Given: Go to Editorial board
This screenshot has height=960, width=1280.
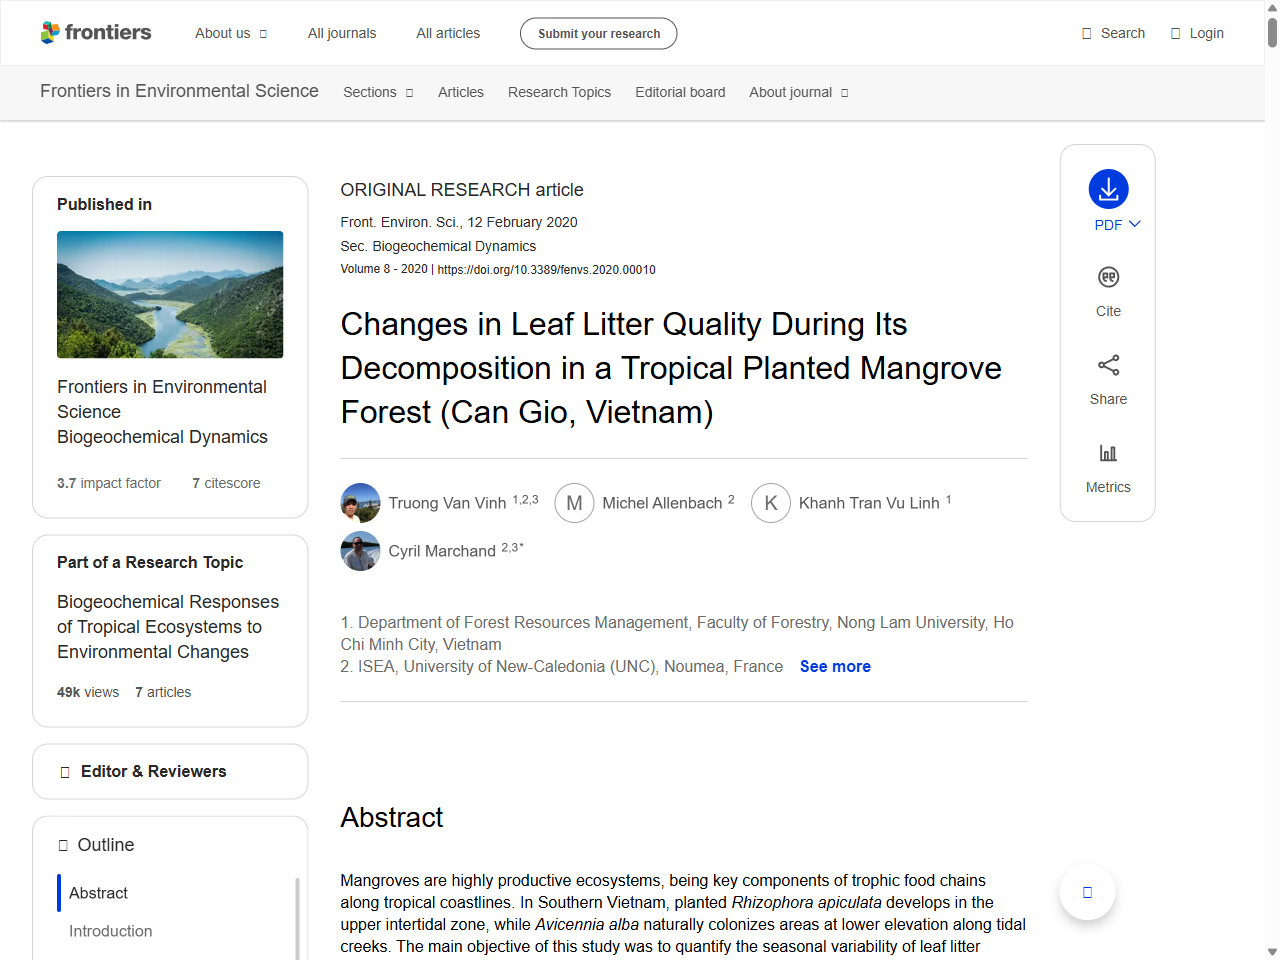Looking at the screenshot, I should (680, 92).
